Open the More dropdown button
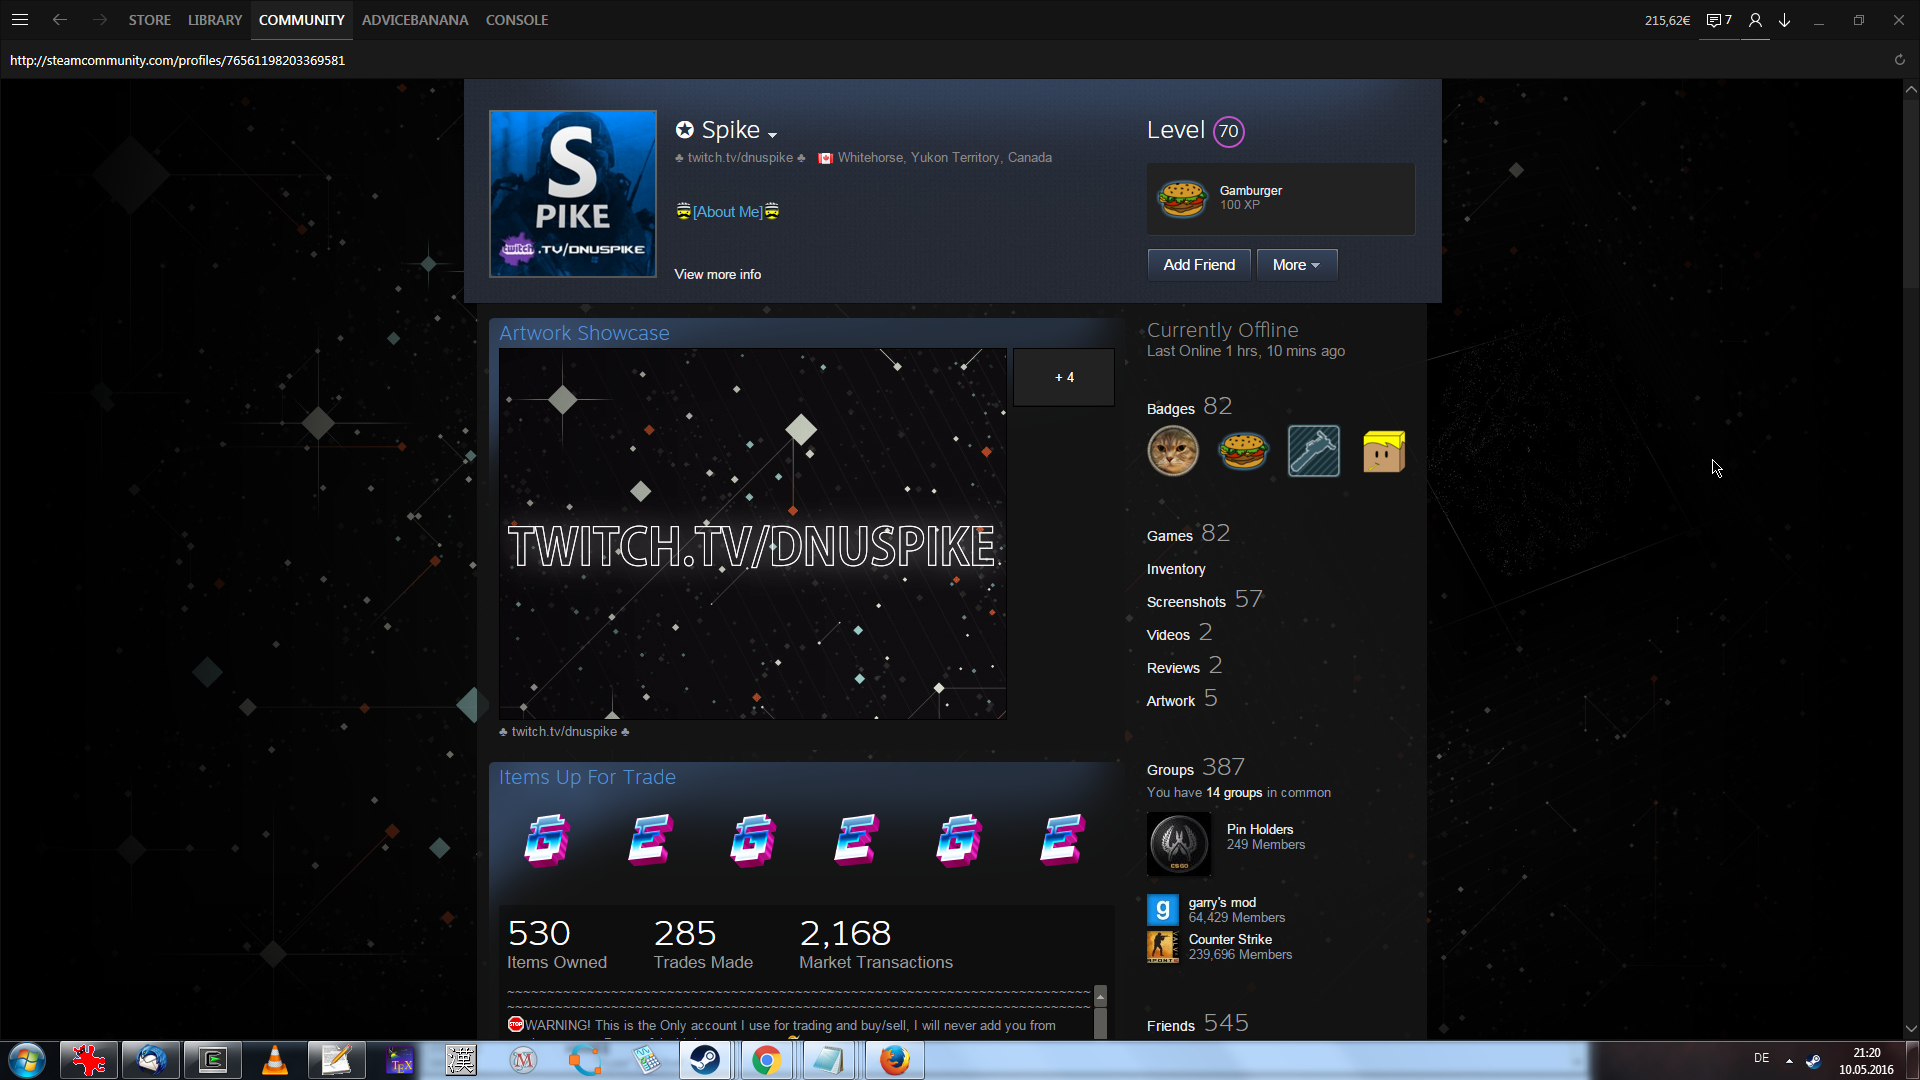 (x=1296, y=265)
